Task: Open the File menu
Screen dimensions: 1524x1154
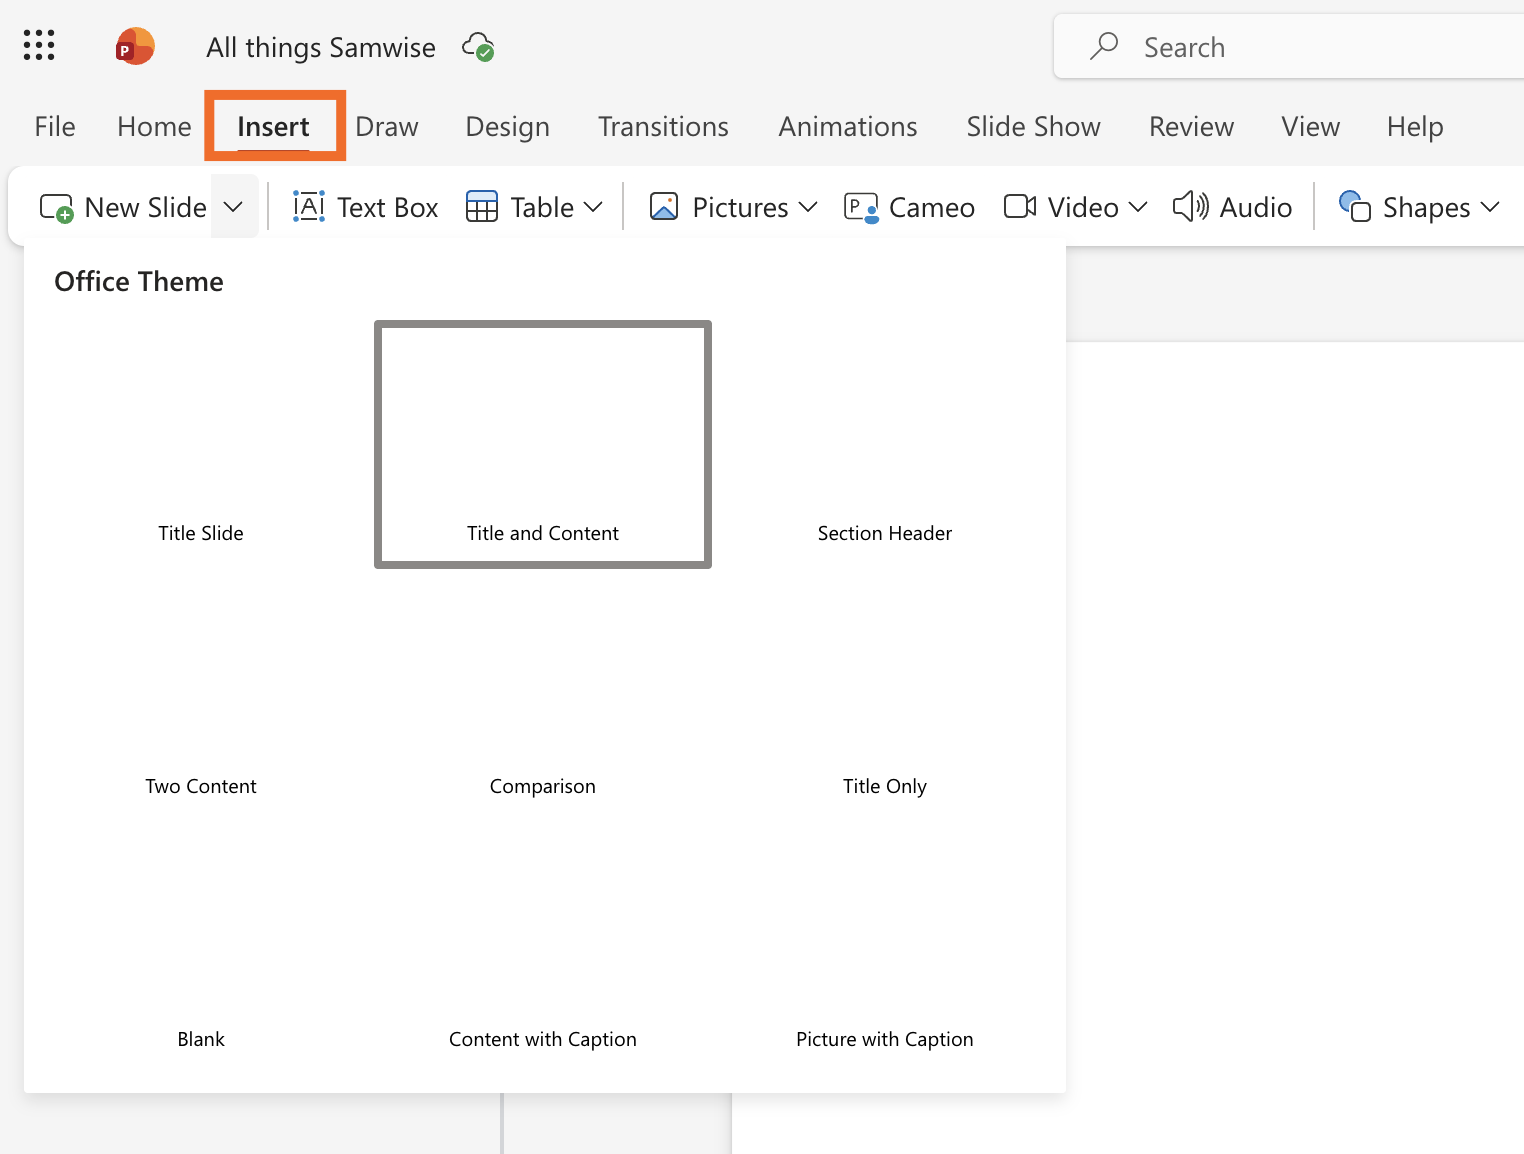Action: (x=55, y=127)
